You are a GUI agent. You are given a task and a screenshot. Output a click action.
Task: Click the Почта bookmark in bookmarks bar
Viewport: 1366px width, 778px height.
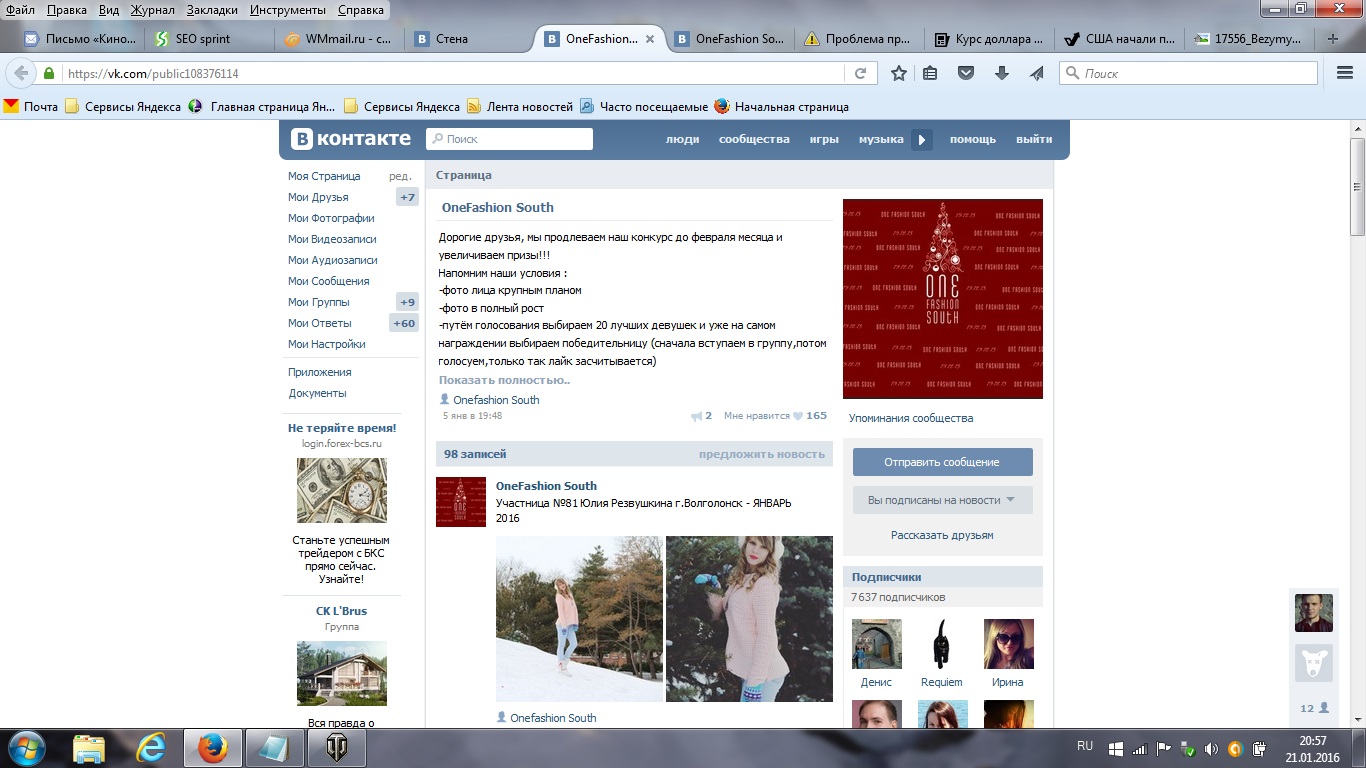(31, 107)
